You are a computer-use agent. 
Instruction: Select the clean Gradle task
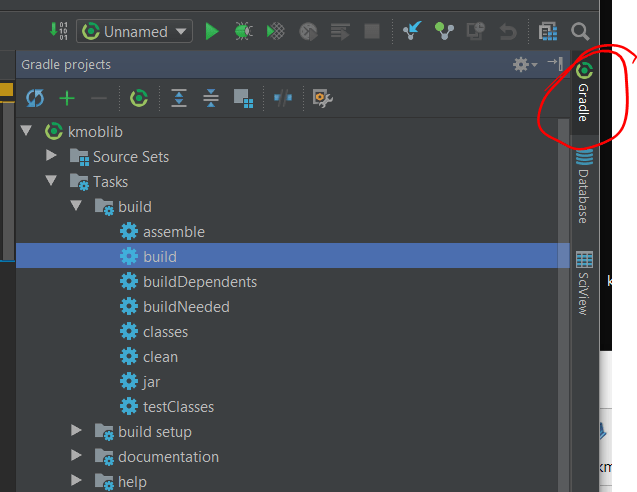click(160, 357)
